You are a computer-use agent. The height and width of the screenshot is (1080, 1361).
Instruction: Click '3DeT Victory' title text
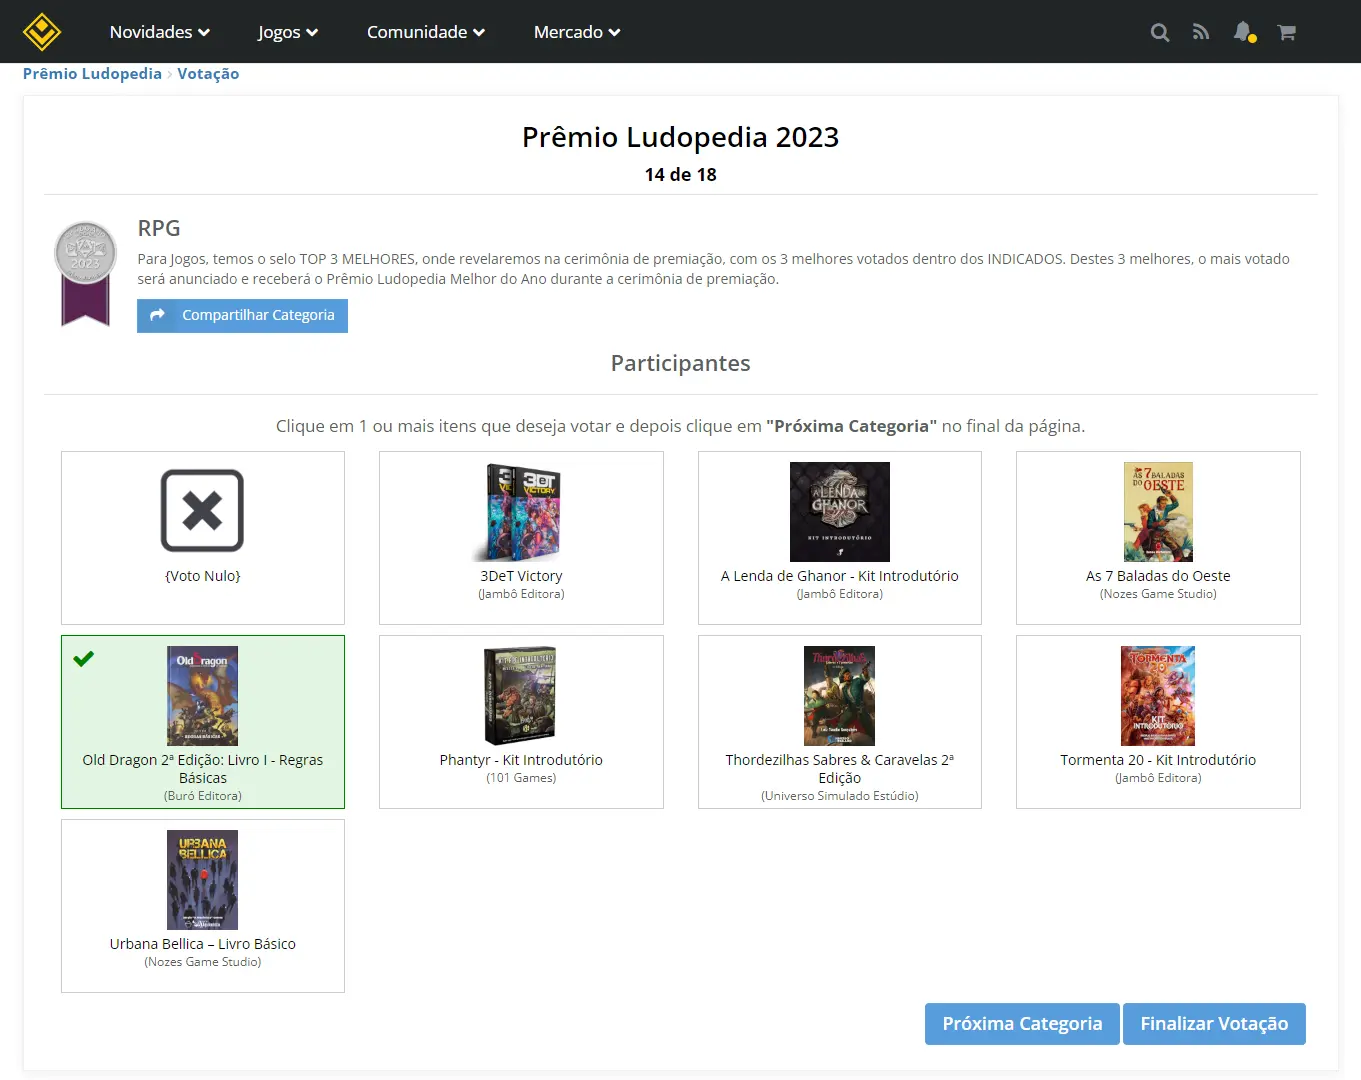pos(521,576)
